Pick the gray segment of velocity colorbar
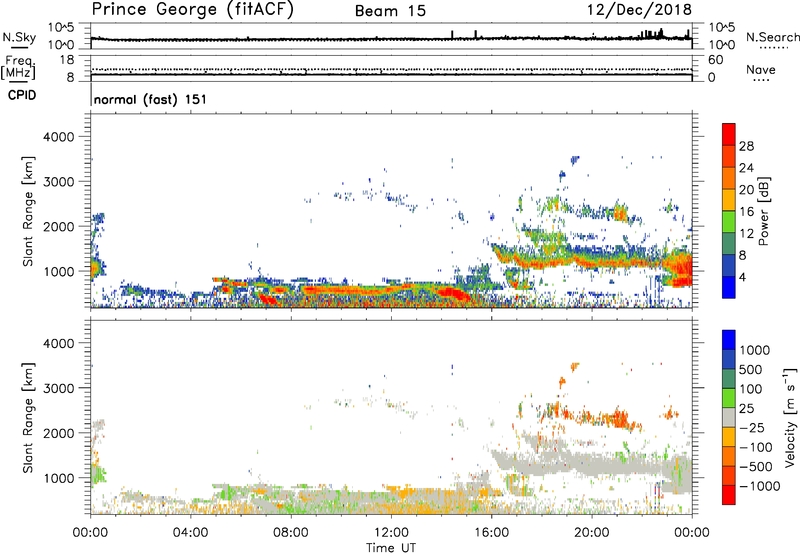The image size is (800, 554). 729,417
